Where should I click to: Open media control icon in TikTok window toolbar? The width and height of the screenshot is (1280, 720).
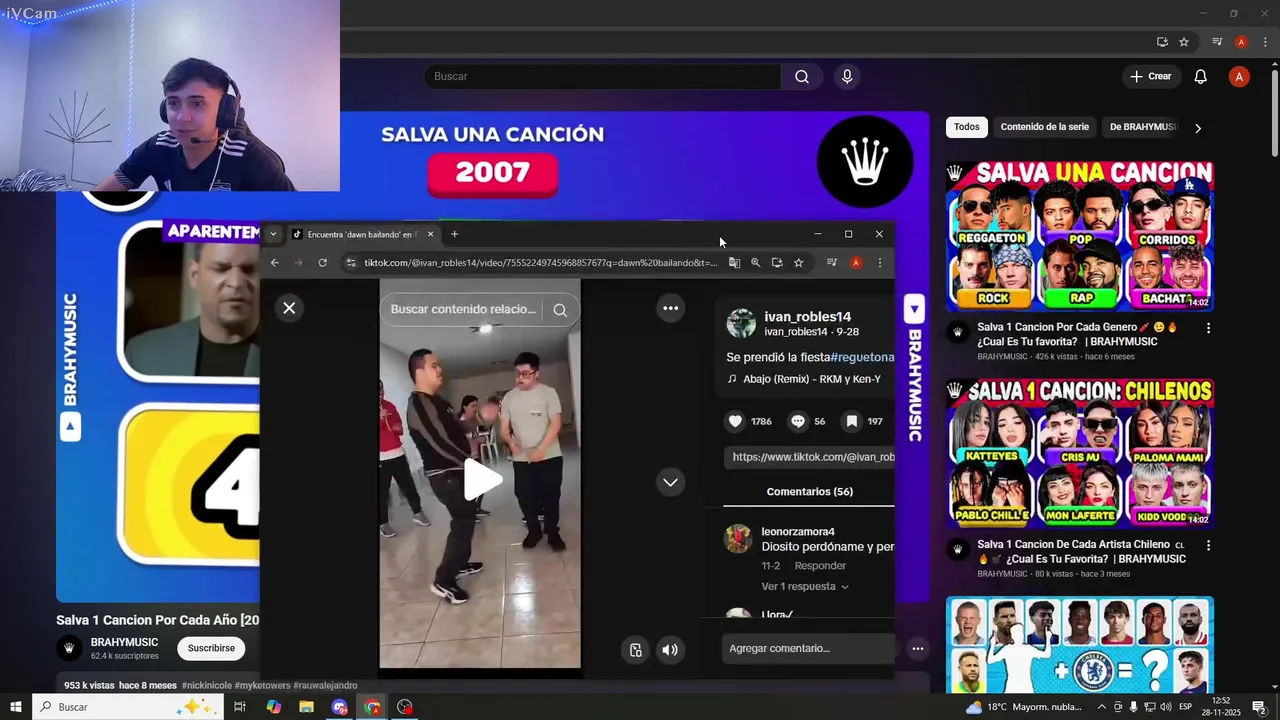[831, 263]
